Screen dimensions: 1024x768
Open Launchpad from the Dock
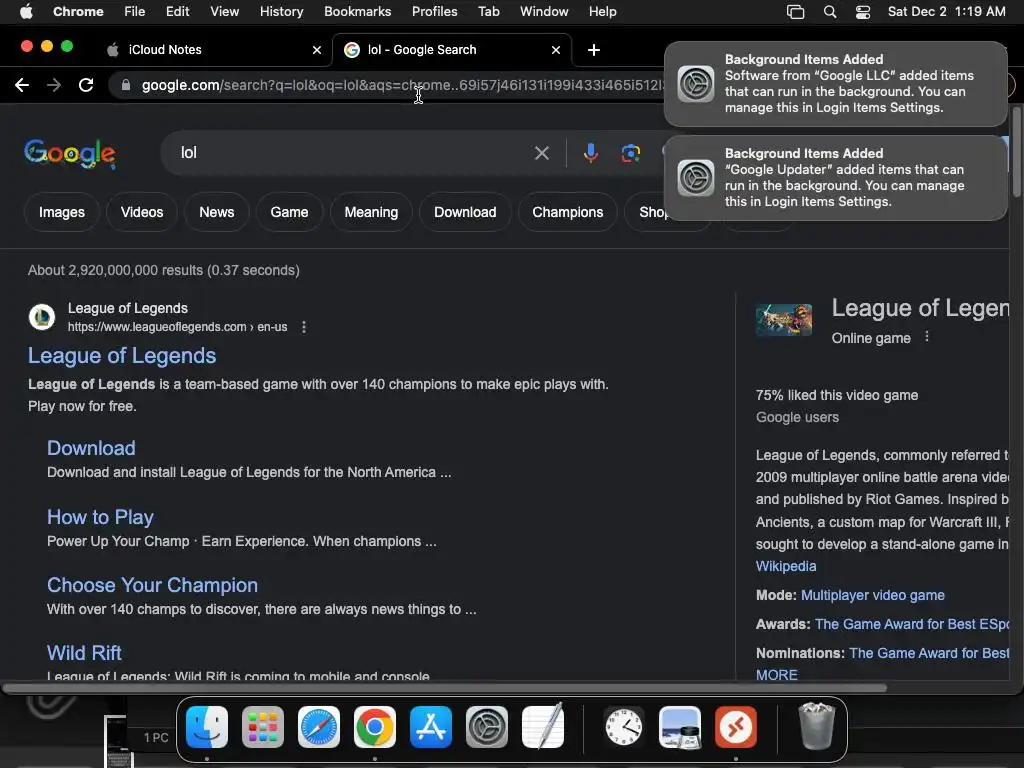(263, 727)
